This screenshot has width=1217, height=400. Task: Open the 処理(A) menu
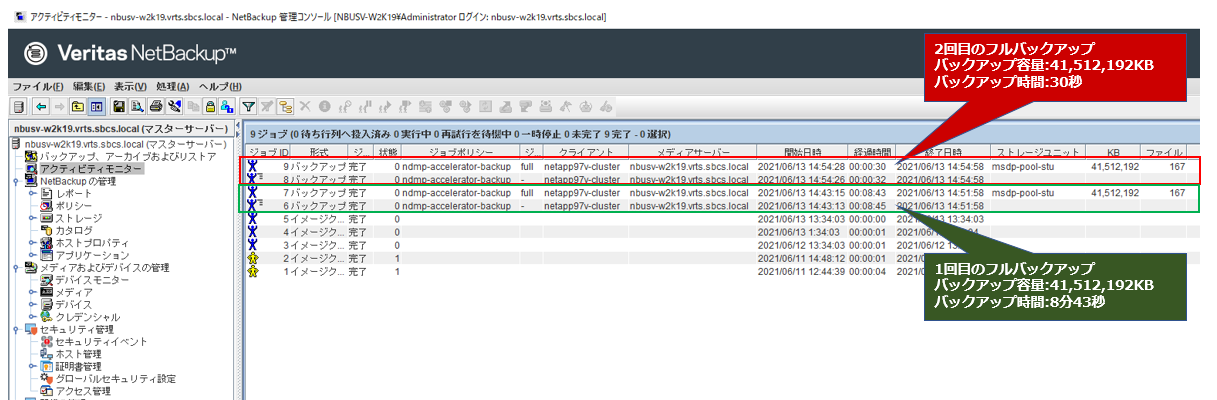click(x=172, y=86)
